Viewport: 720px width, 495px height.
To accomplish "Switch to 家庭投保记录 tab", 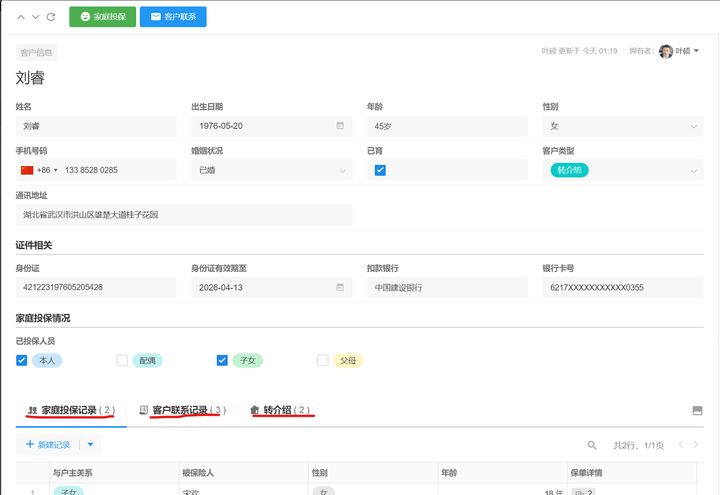I will 71,410.
